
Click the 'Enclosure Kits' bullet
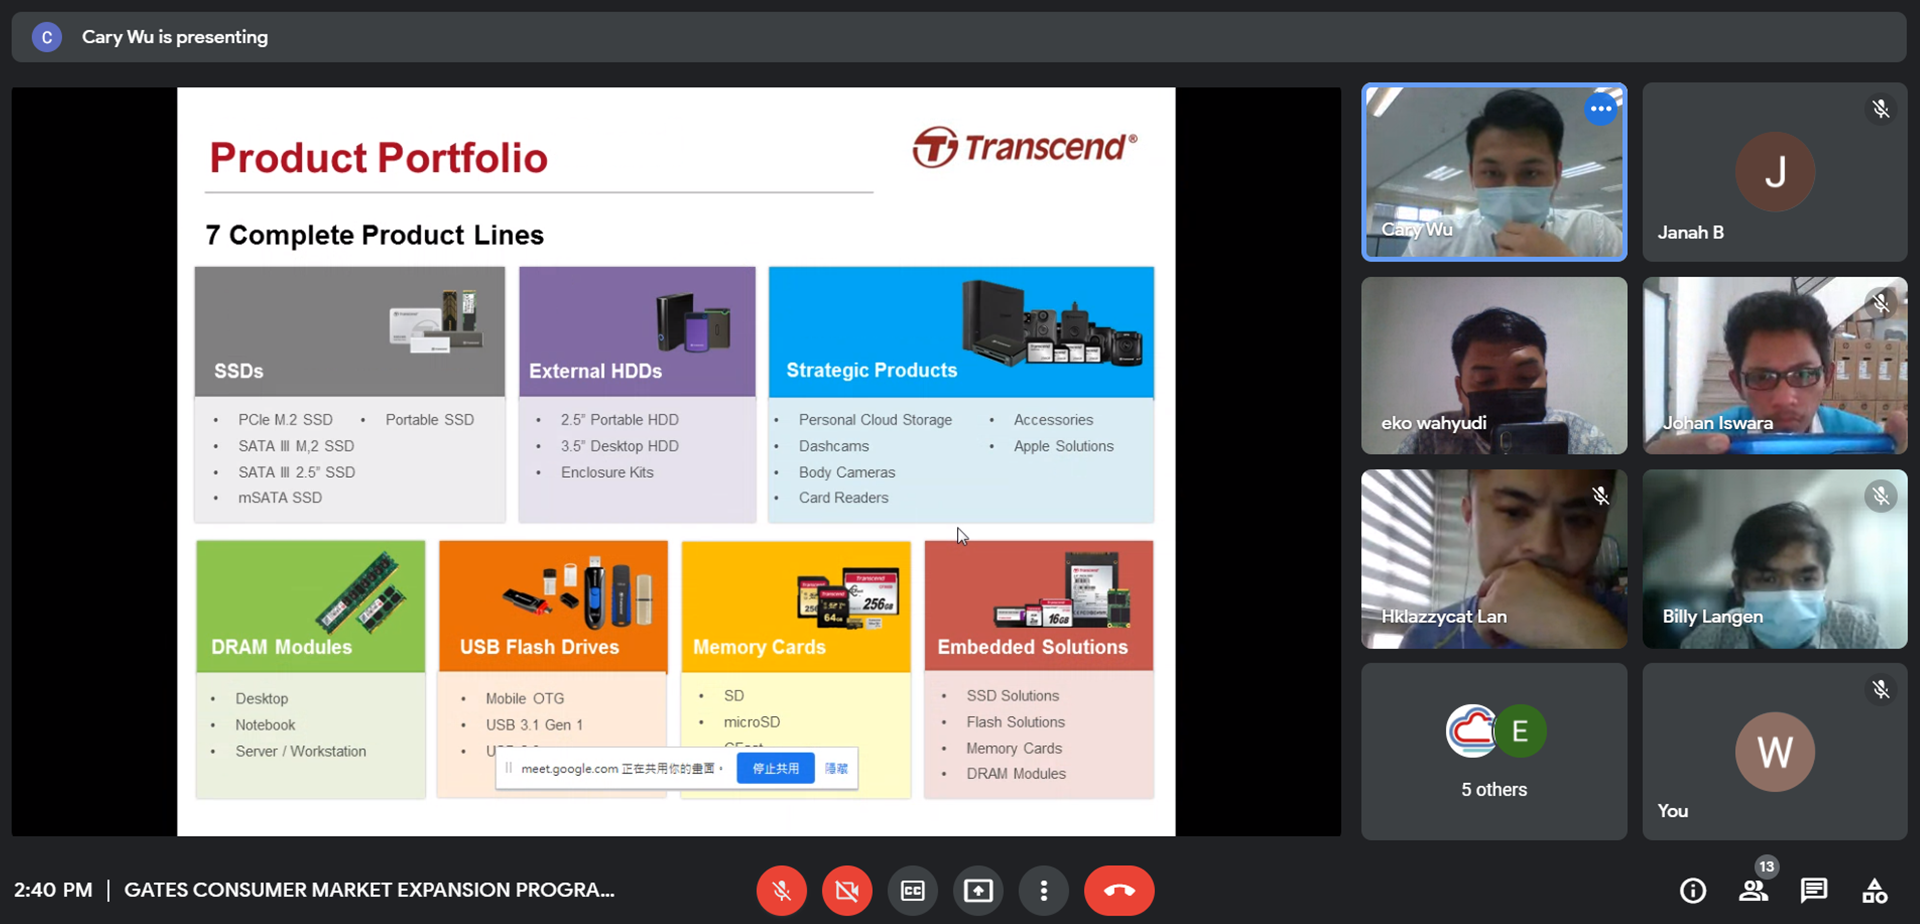point(607,472)
